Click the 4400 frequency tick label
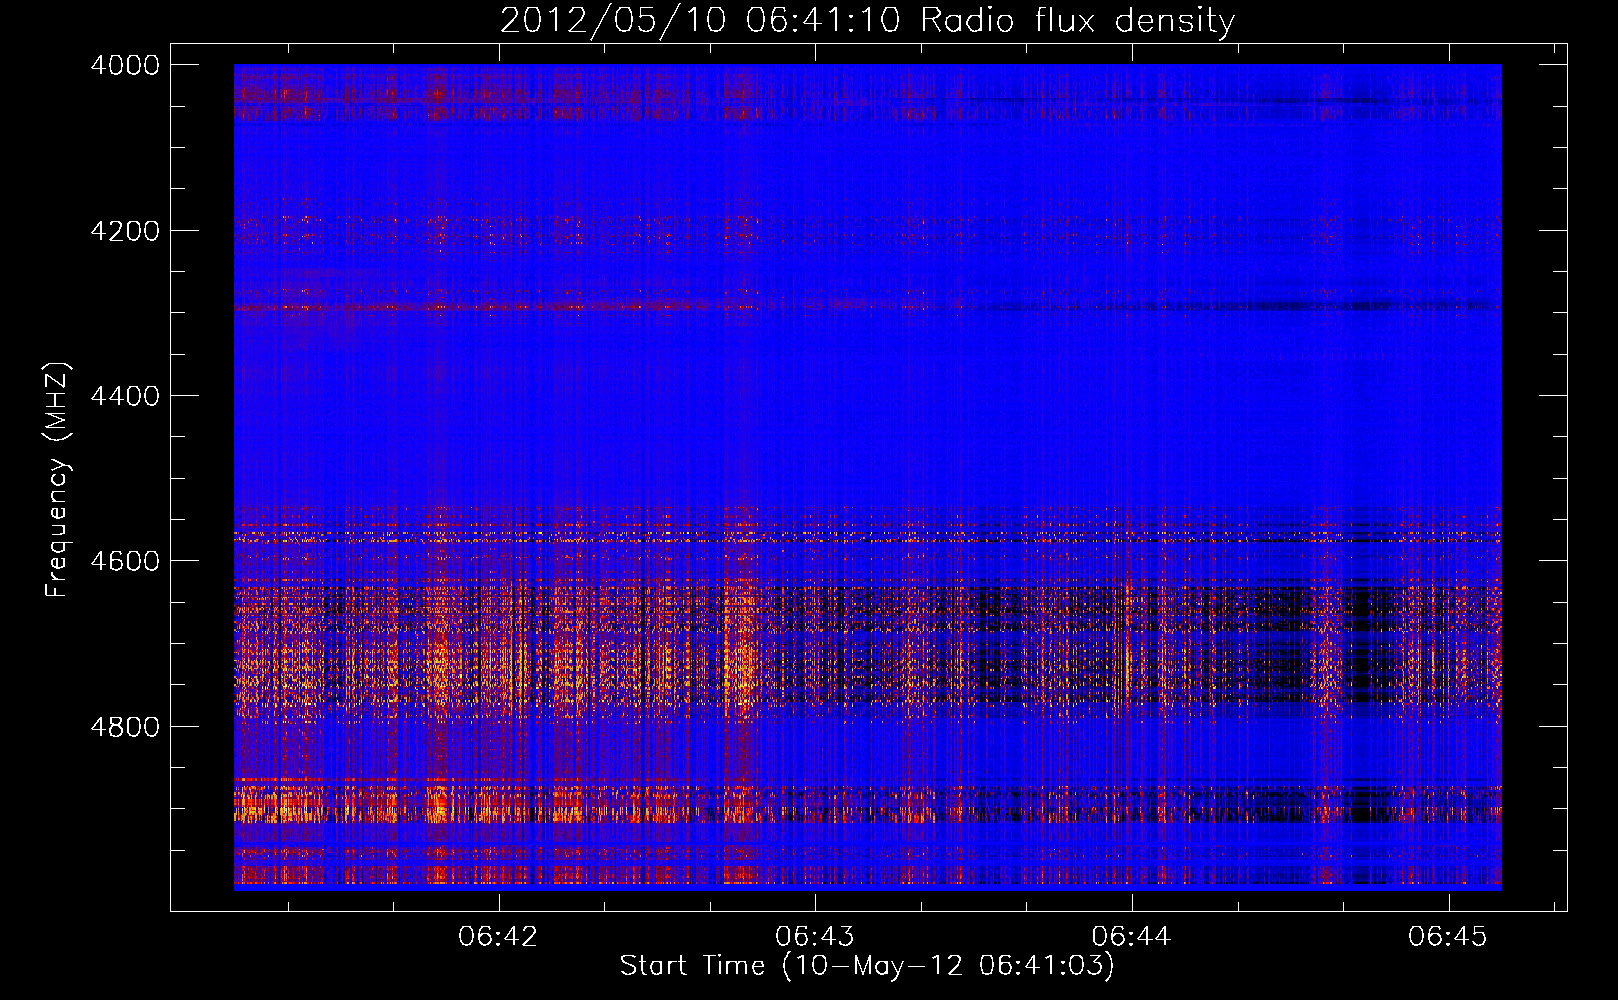Viewport: 1618px width, 1000px height. [125, 396]
